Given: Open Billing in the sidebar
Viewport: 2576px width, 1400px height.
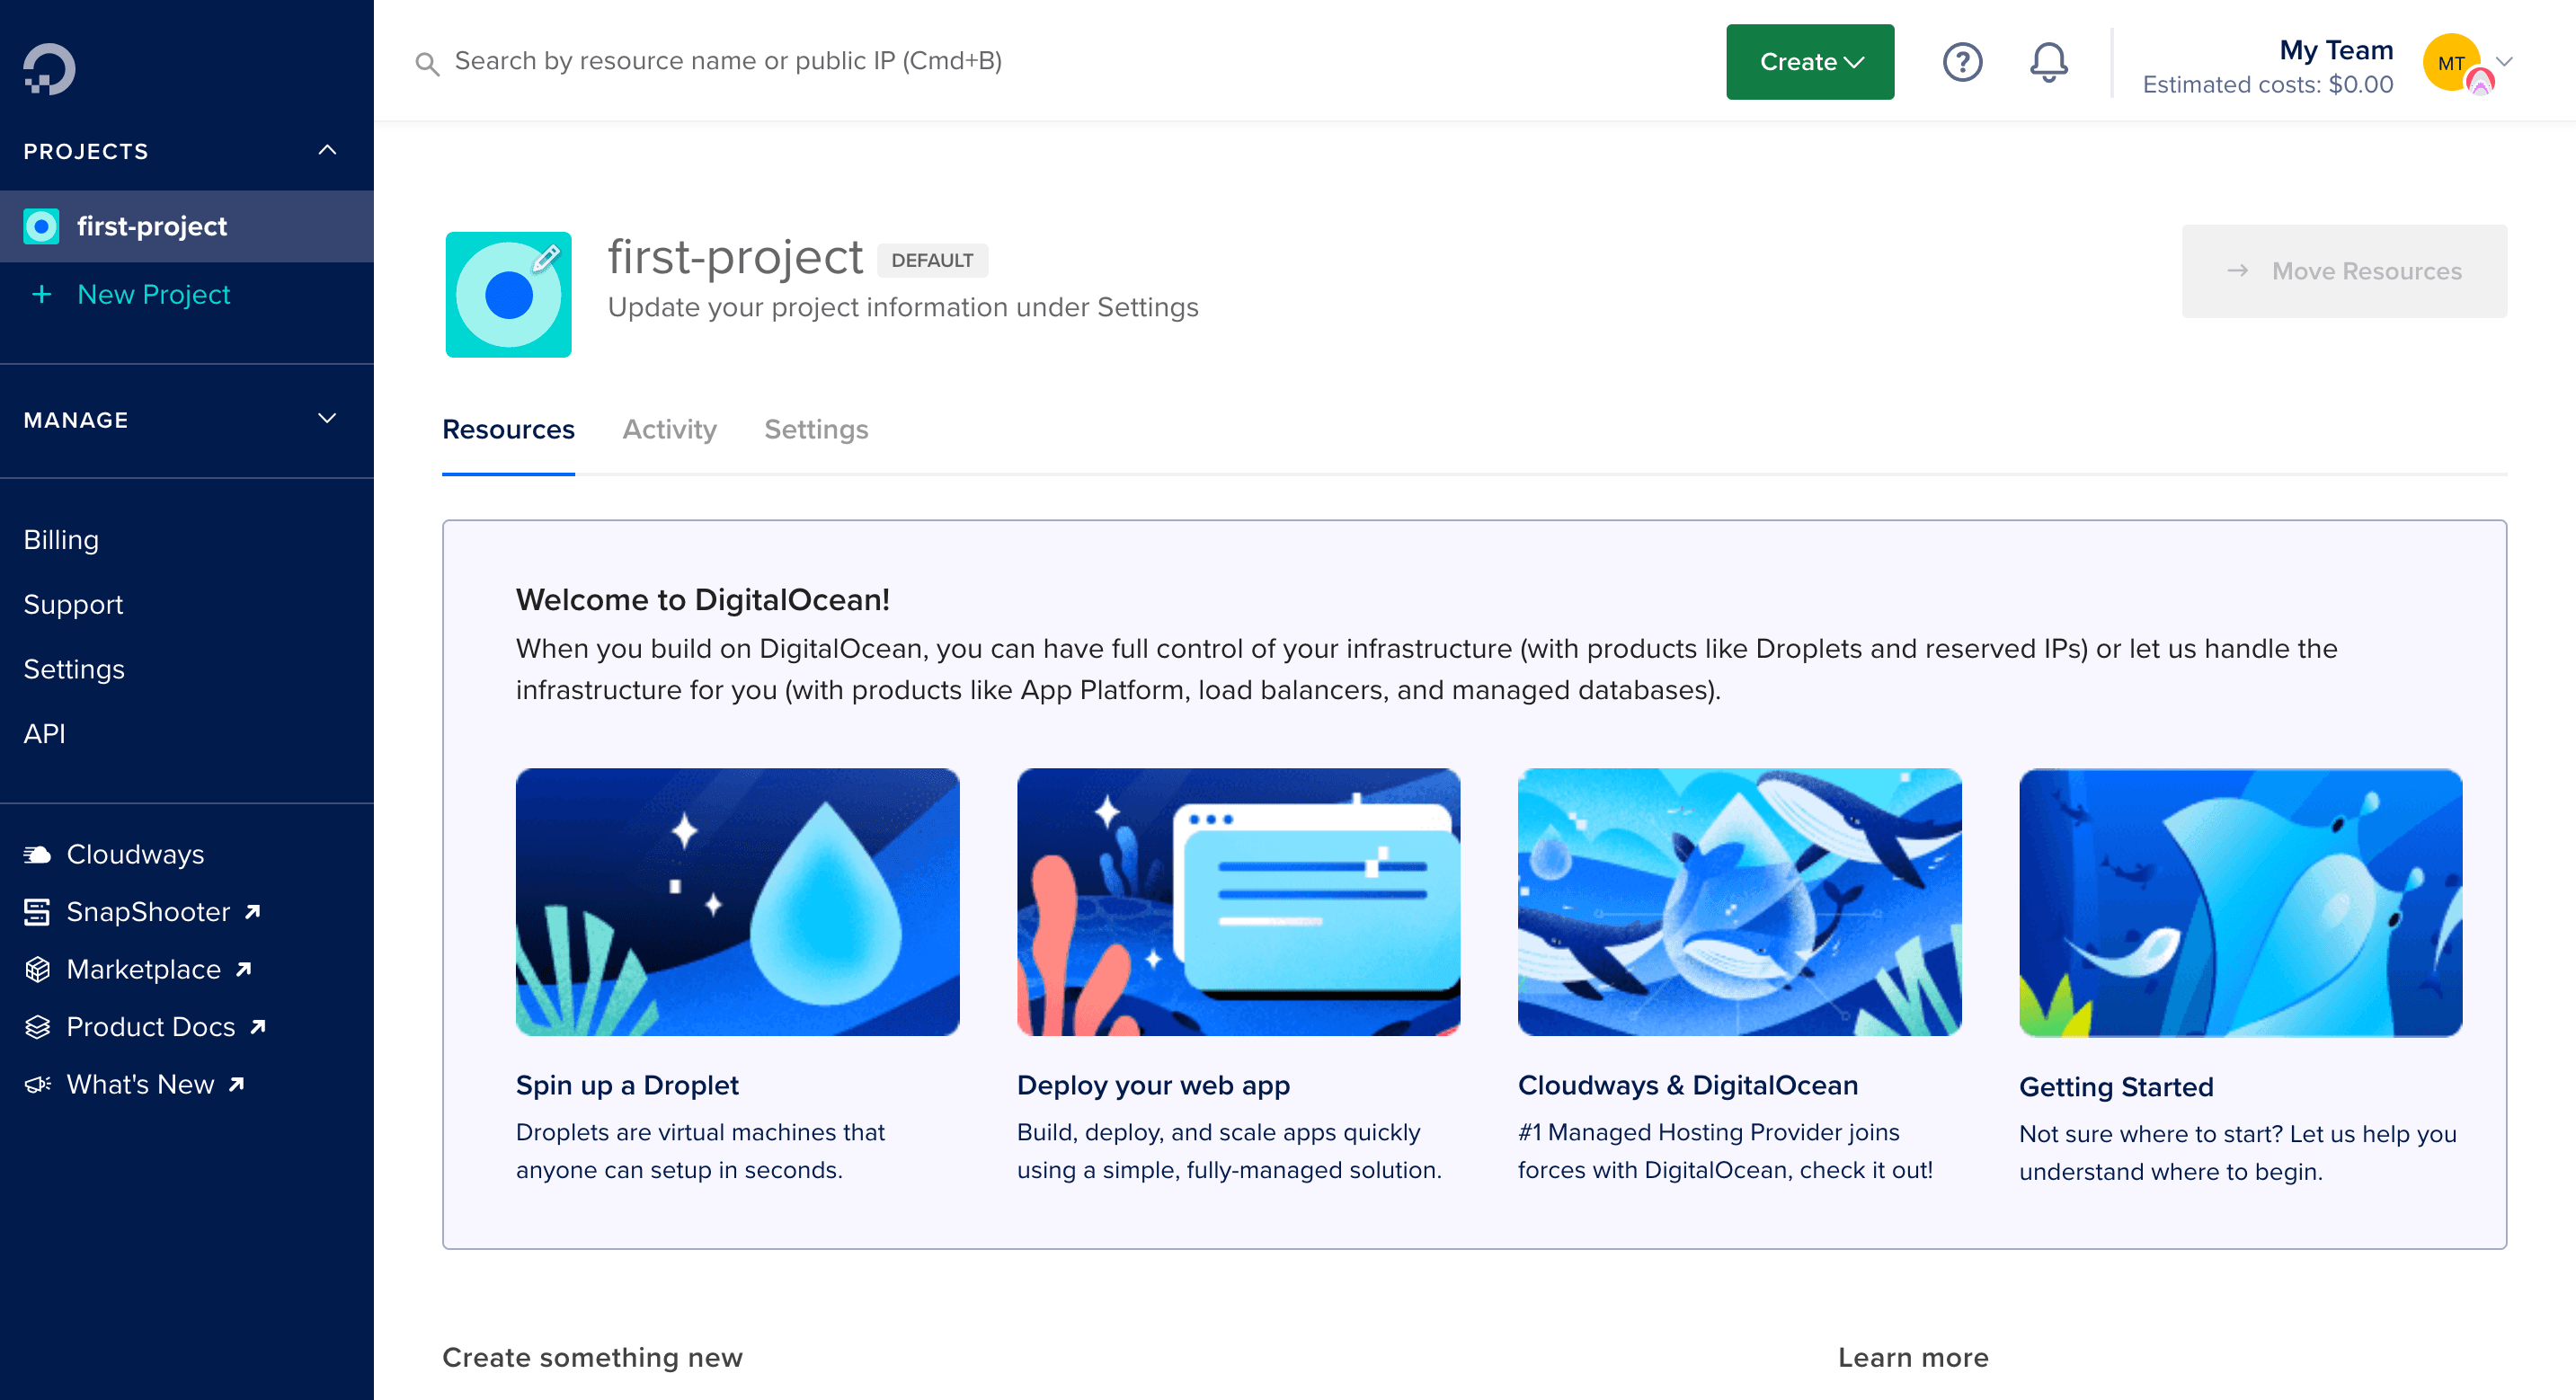Looking at the screenshot, I should pyautogui.click(x=61, y=540).
